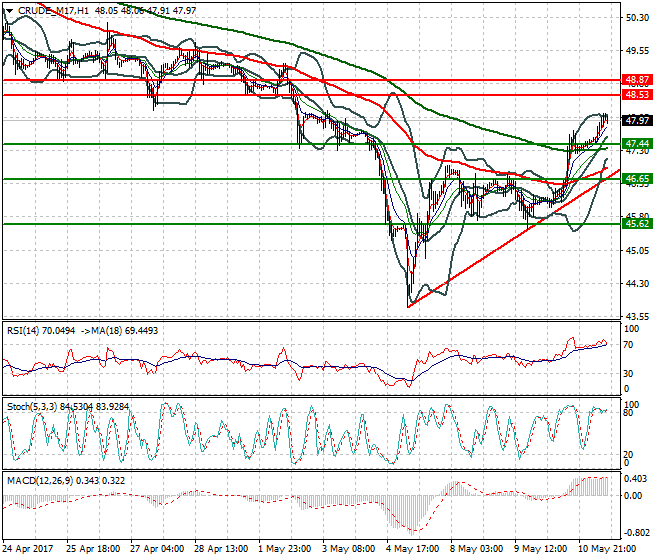Click the Stochastic scale value 20
The height and width of the screenshot is (560, 660).
(628, 455)
